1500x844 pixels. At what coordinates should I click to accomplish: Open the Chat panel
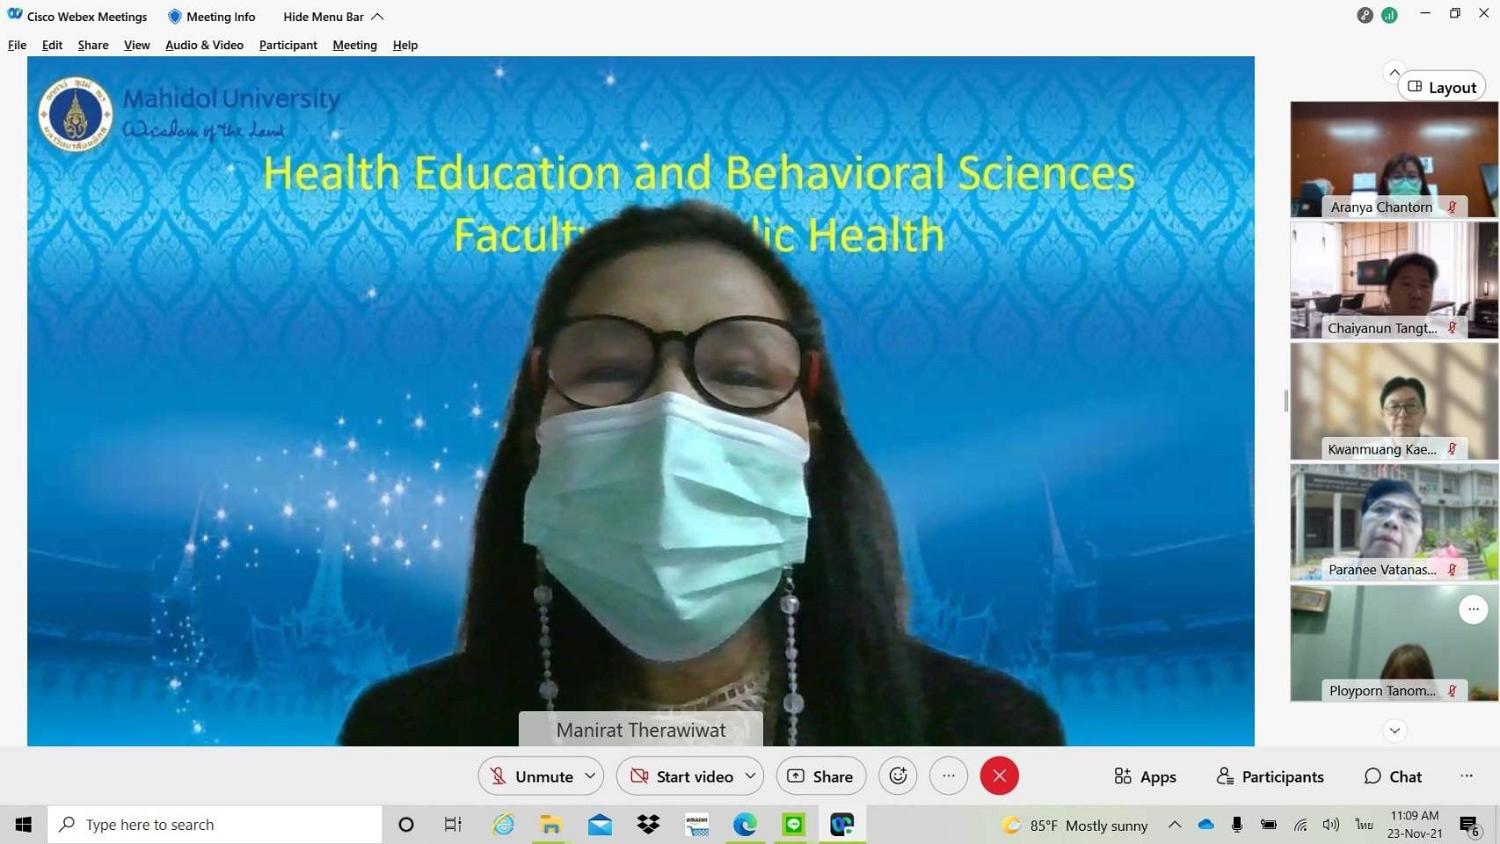pos(1393,776)
